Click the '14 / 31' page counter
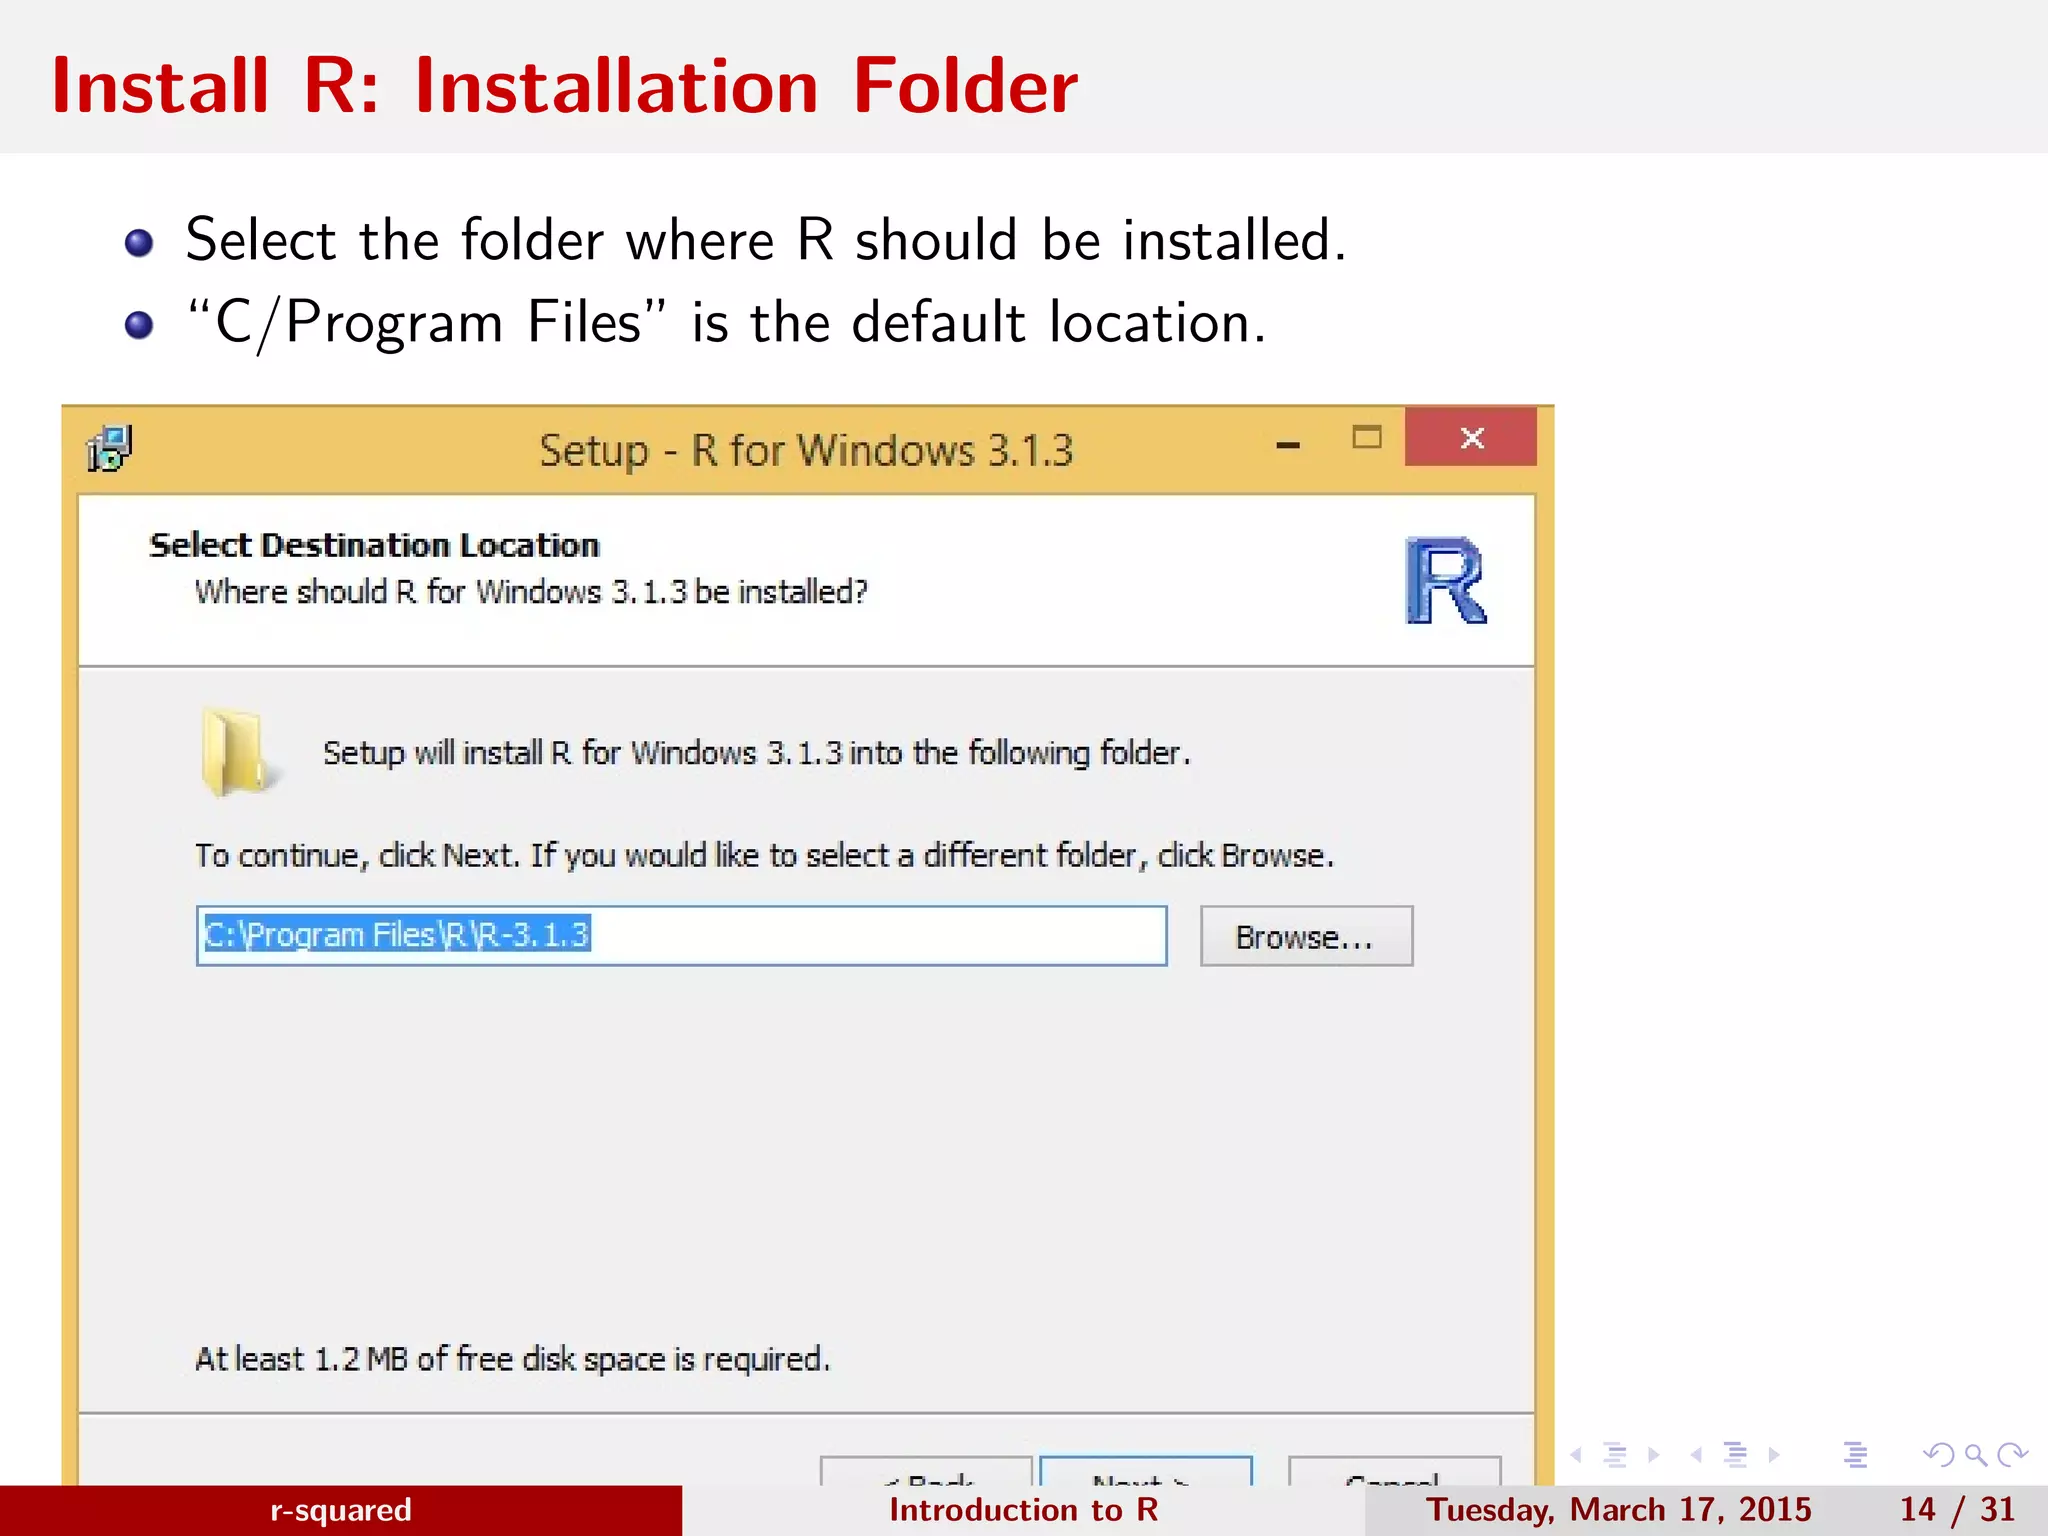 point(1957,1510)
